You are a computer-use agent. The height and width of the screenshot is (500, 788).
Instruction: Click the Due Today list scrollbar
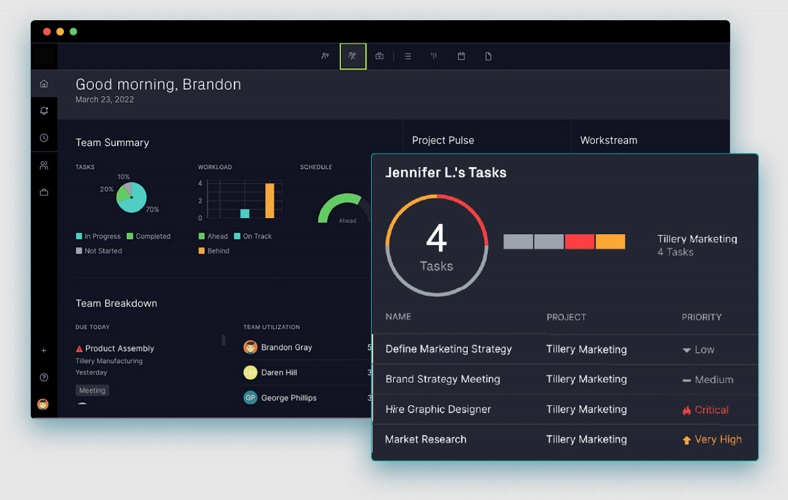coord(223,341)
